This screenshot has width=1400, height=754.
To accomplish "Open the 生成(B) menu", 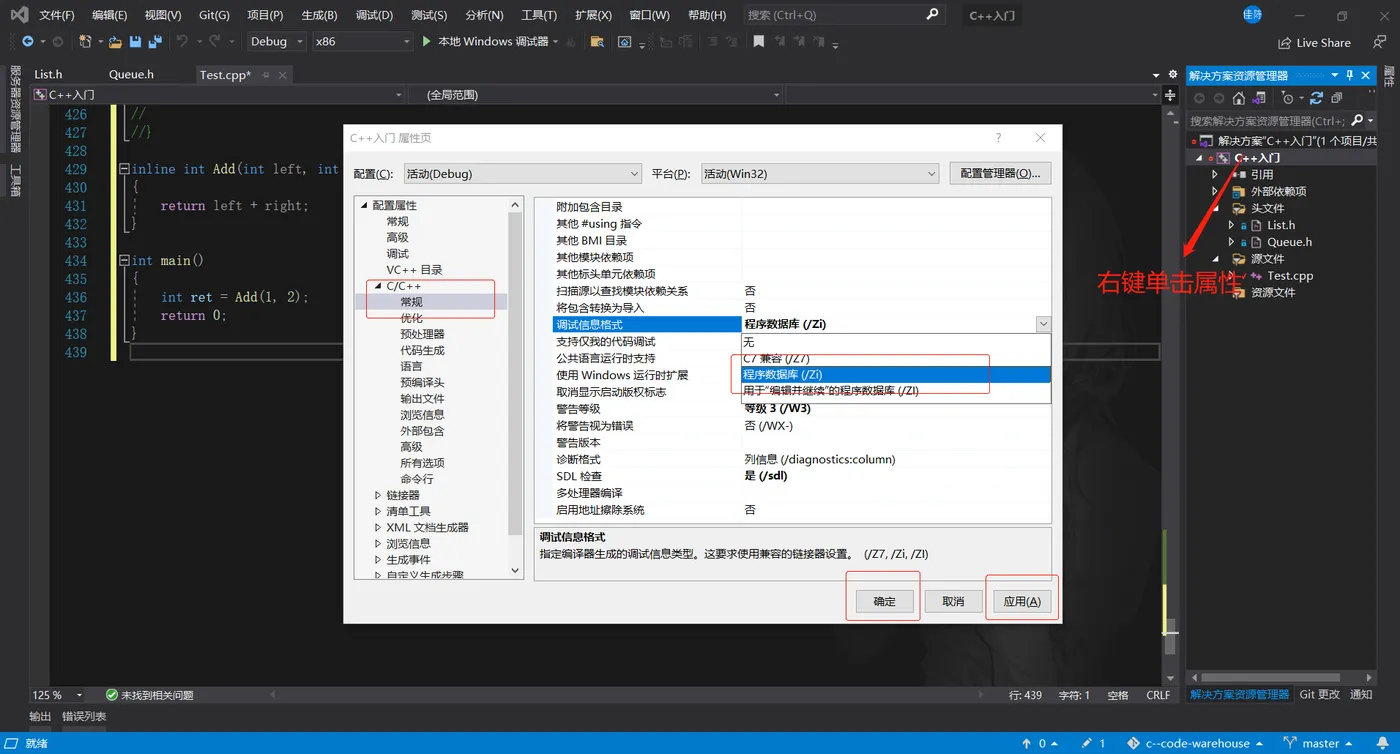I will coord(319,15).
